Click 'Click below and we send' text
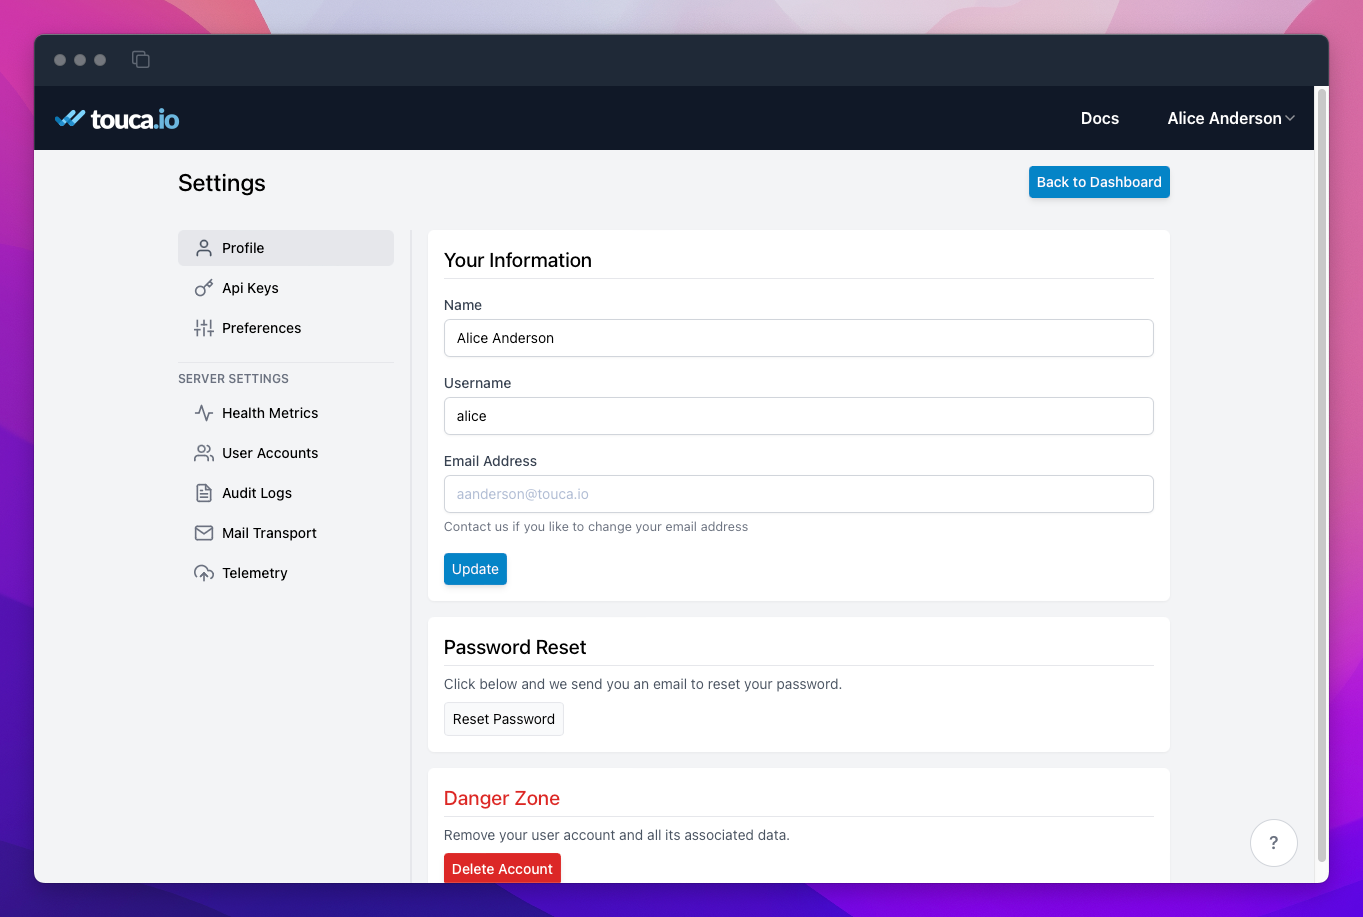Screen dimensions: 1363x917 click(643, 684)
